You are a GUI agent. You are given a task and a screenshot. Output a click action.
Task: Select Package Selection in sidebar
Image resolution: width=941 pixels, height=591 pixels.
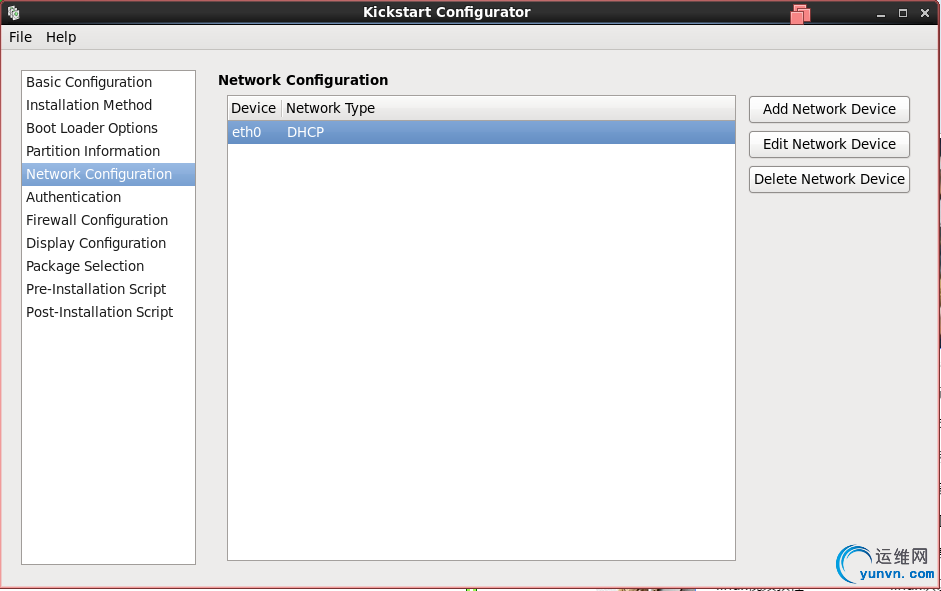click(x=108, y=266)
